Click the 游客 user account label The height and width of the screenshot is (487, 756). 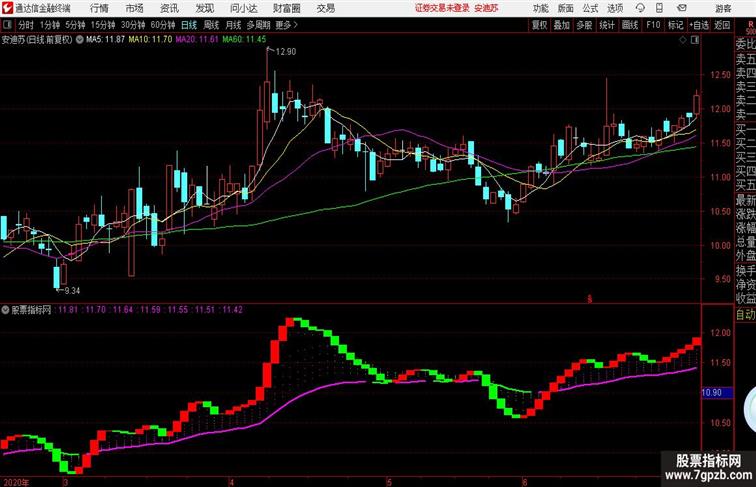[723, 8]
